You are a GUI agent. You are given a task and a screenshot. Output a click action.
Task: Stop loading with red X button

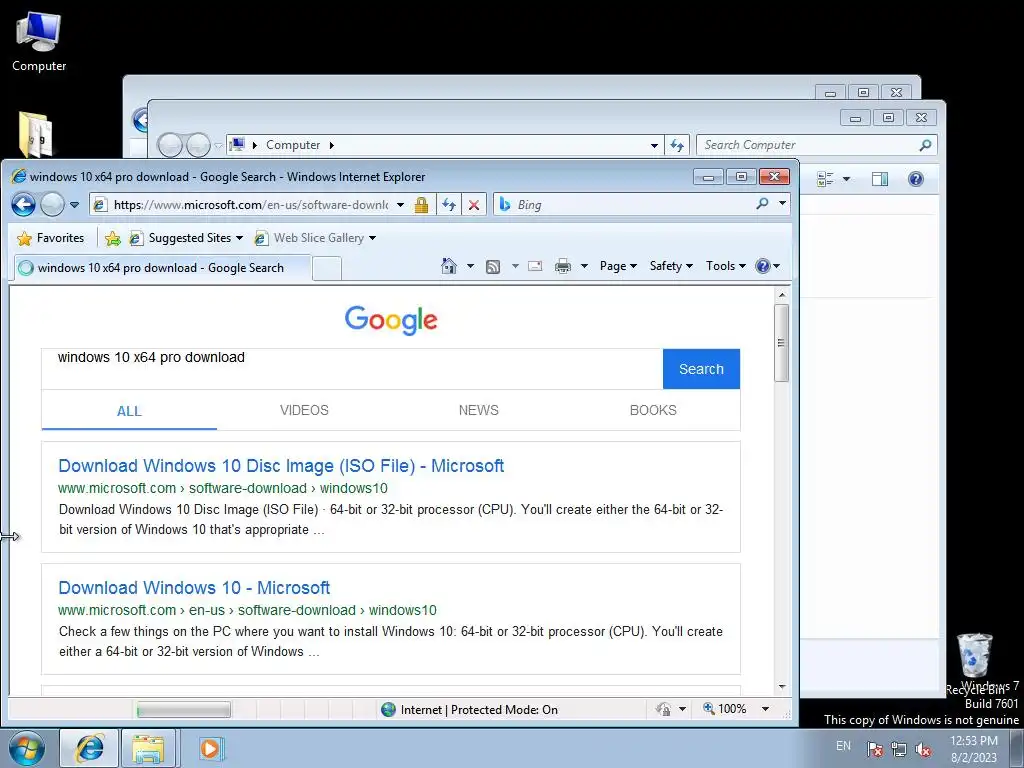(473, 204)
